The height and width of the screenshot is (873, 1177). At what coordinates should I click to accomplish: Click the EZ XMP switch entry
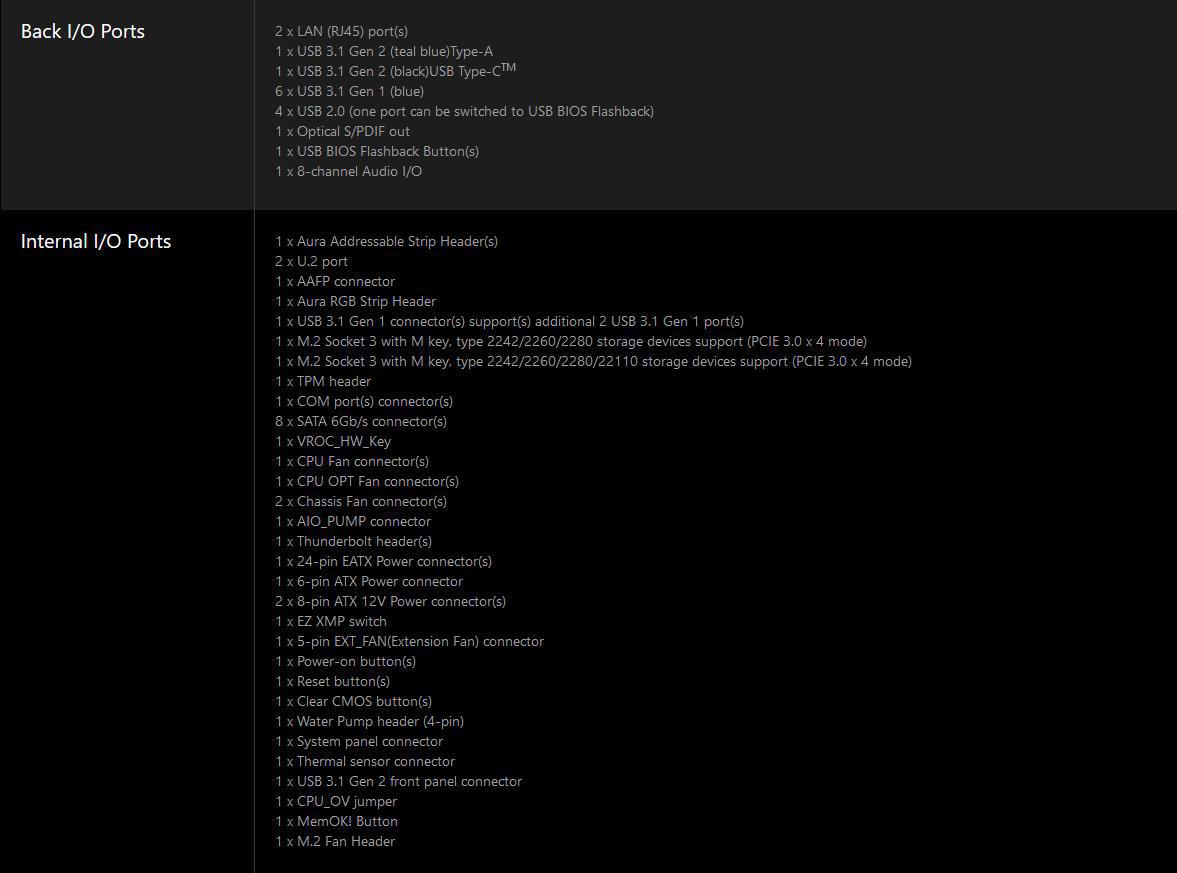[331, 622]
